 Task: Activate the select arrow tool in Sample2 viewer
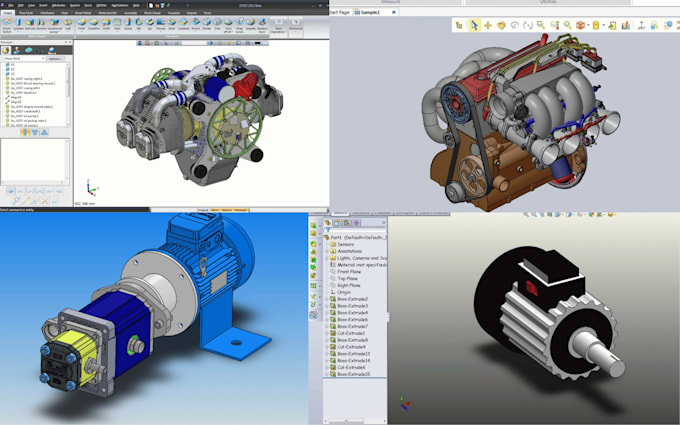(x=474, y=25)
